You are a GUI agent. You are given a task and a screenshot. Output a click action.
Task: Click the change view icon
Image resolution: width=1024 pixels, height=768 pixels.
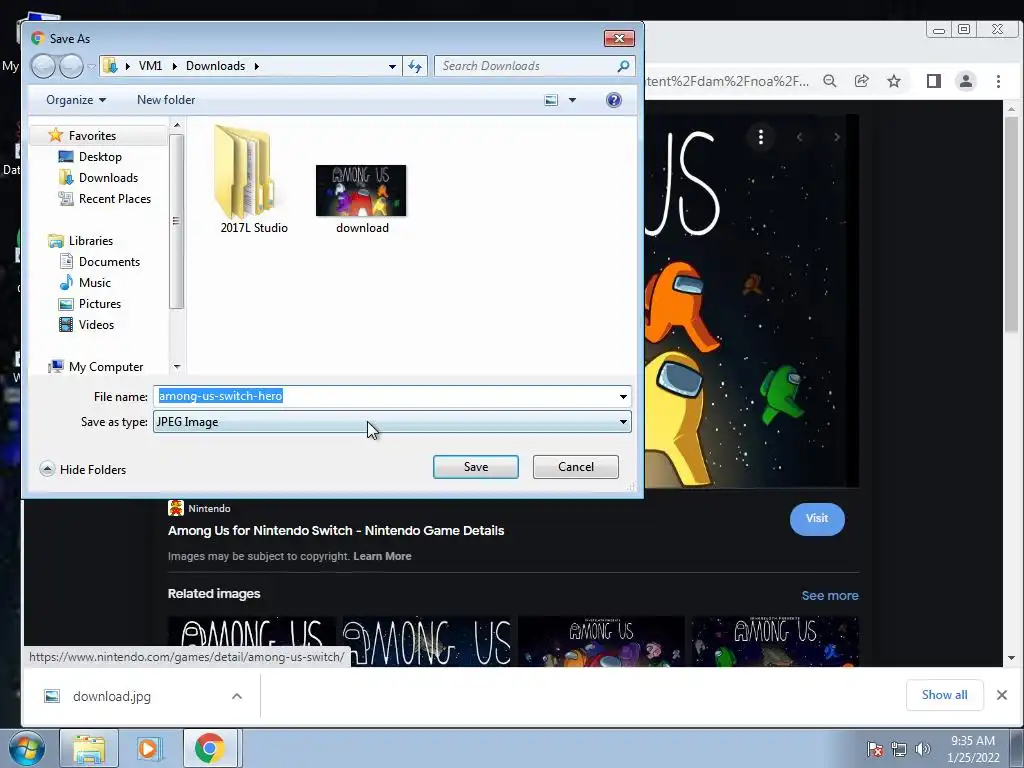point(551,100)
